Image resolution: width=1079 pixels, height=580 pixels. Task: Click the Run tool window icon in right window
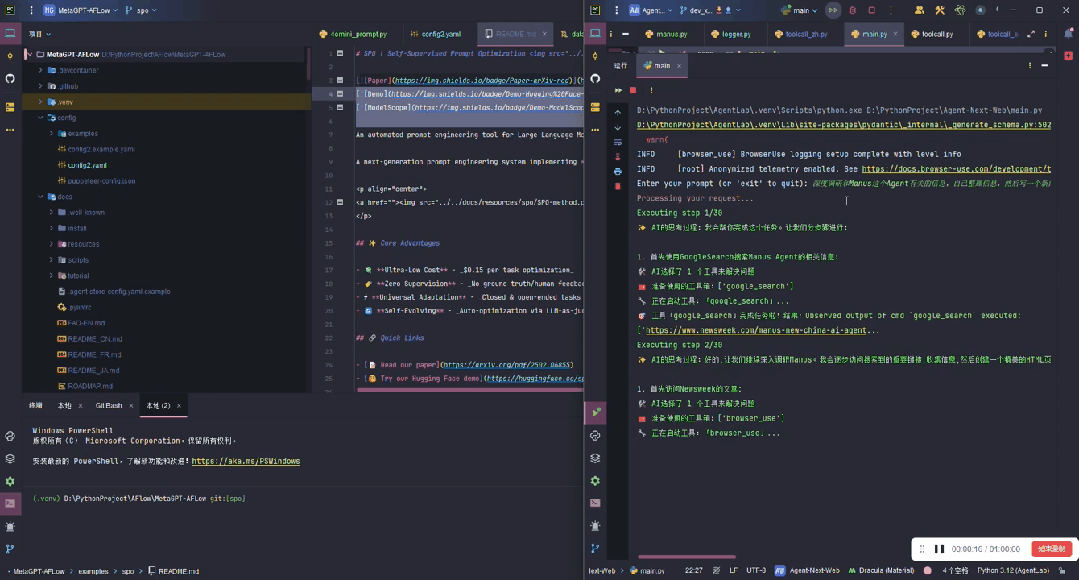(x=595, y=411)
